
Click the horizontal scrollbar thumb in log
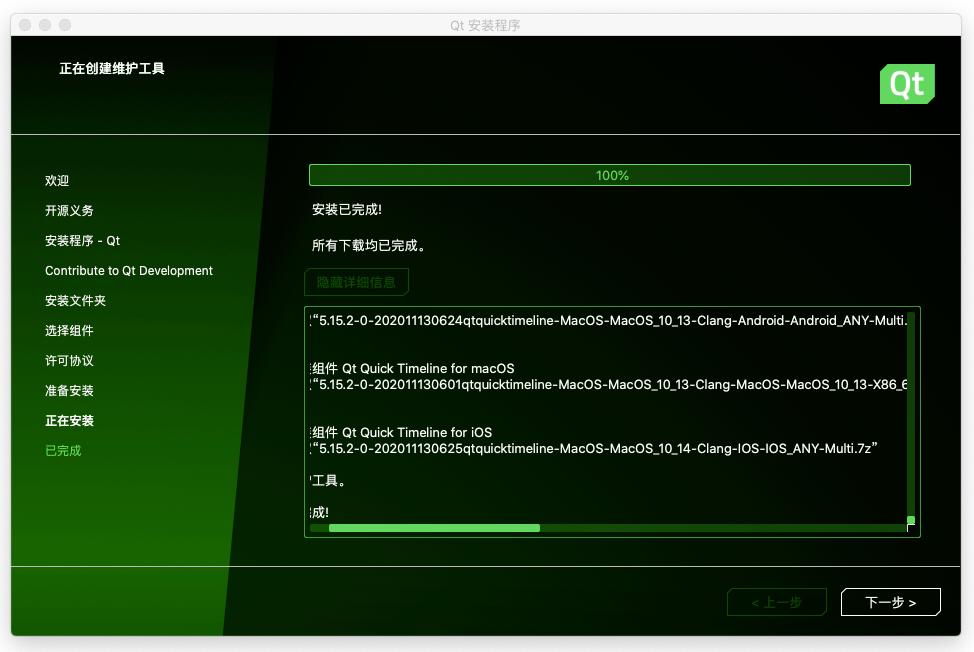click(x=434, y=528)
